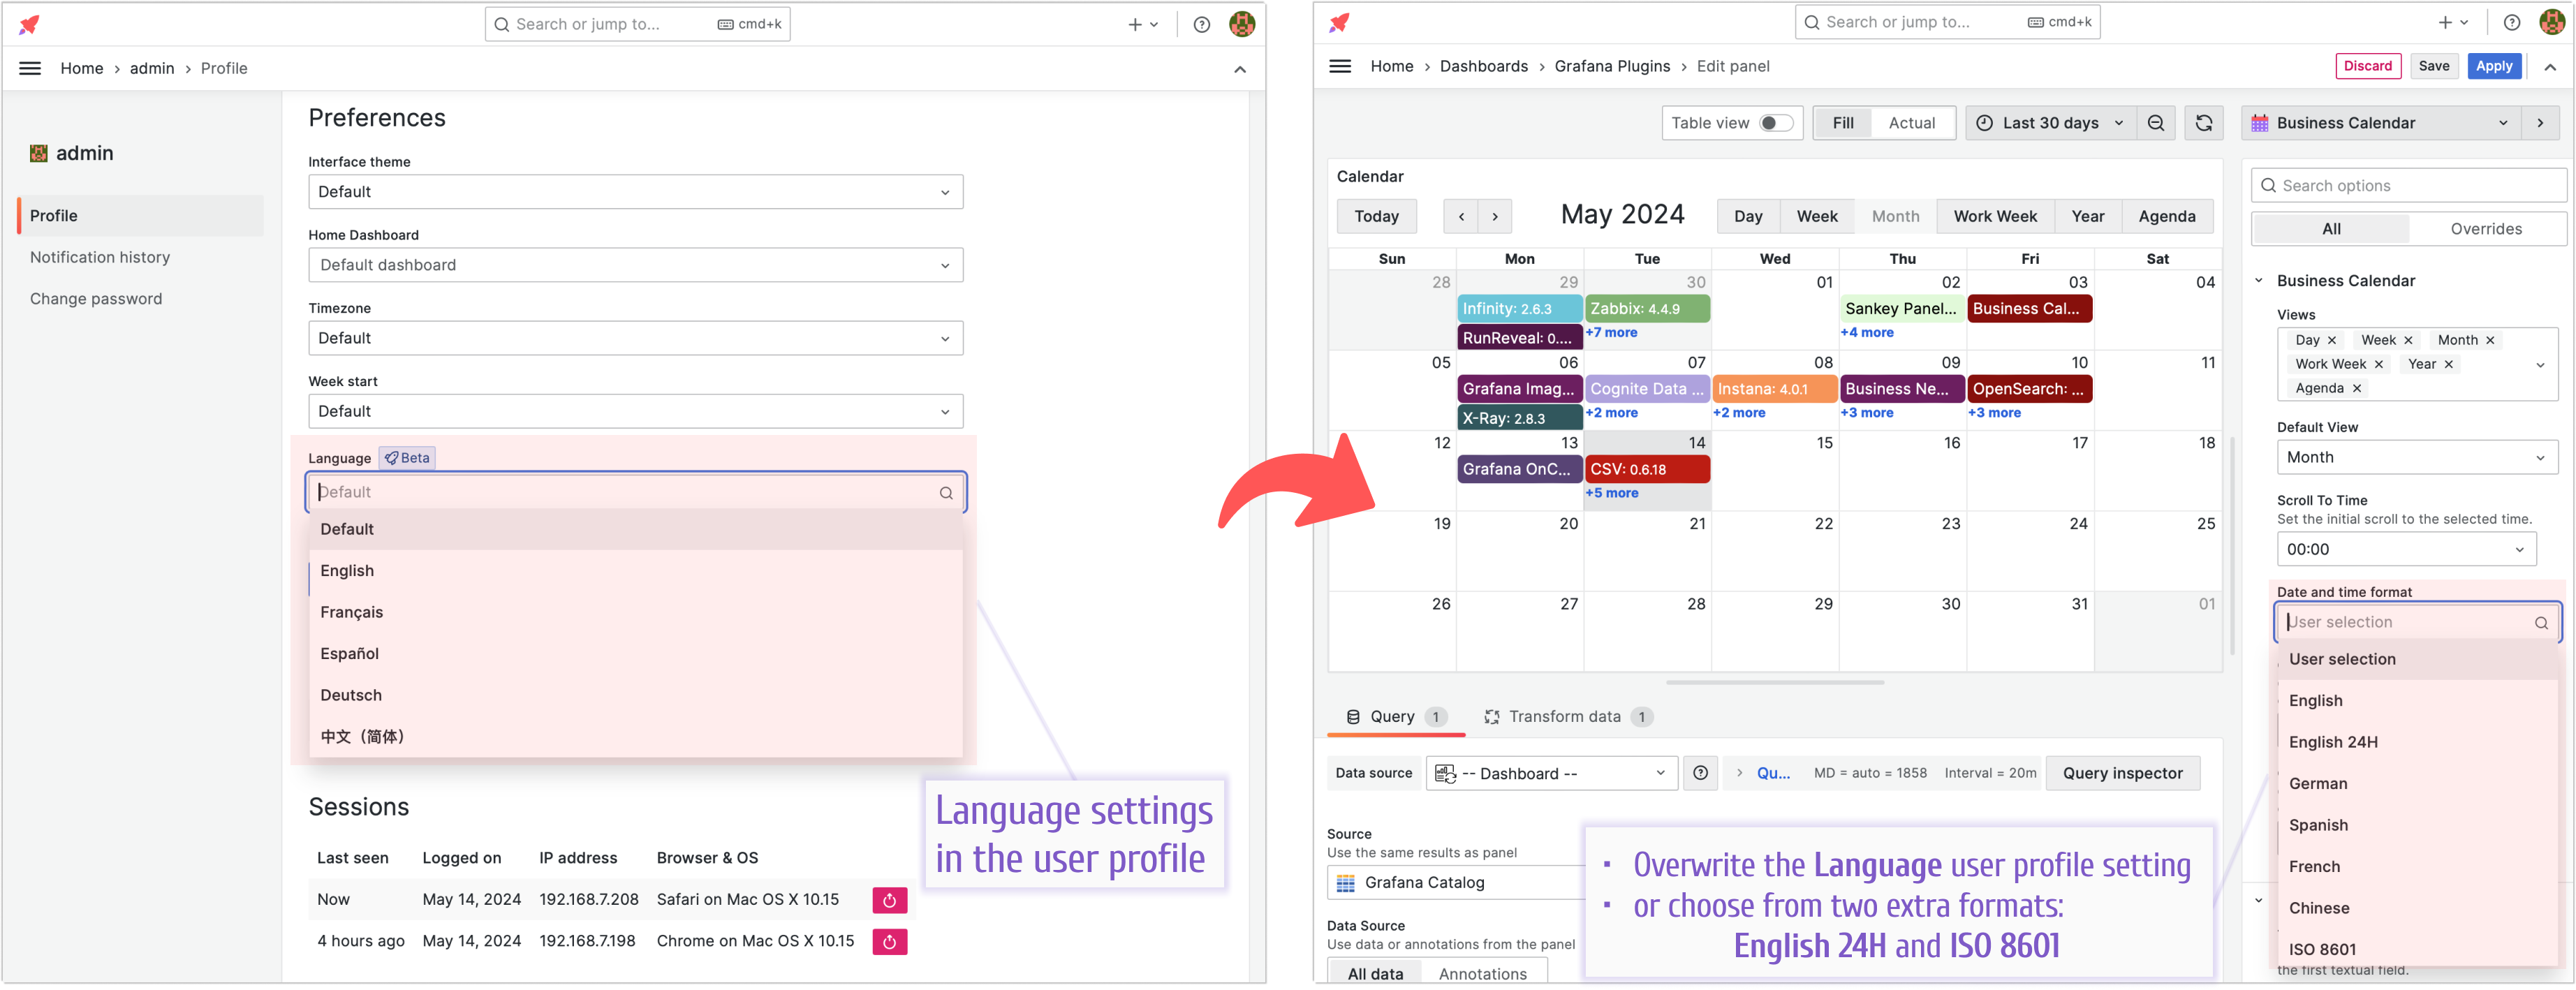The height and width of the screenshot is (990, 2576).
Task: Remove the Week view tag
Action: 2408,340
